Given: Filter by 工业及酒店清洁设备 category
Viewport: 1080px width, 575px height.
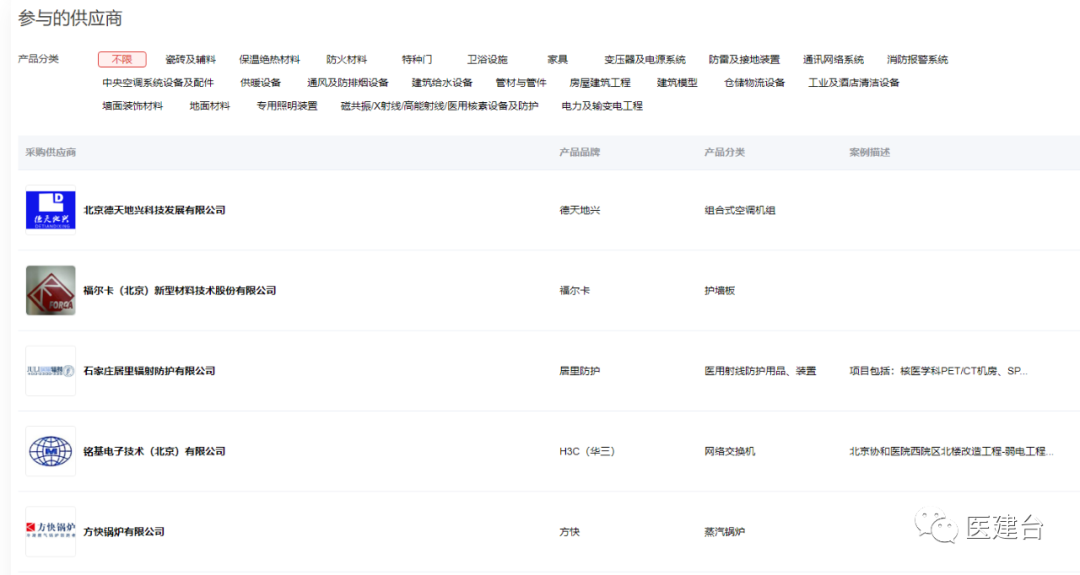Looking at the screenshot, I should tap(853, 83).
